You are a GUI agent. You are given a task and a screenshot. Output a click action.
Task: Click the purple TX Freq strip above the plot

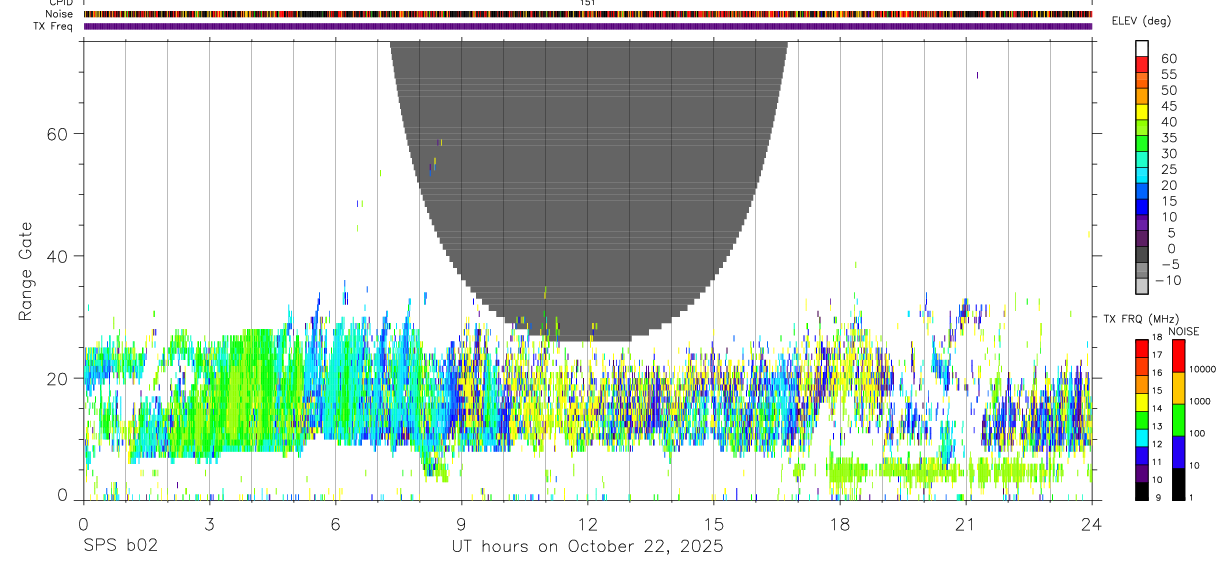click(x=587, y=26)
